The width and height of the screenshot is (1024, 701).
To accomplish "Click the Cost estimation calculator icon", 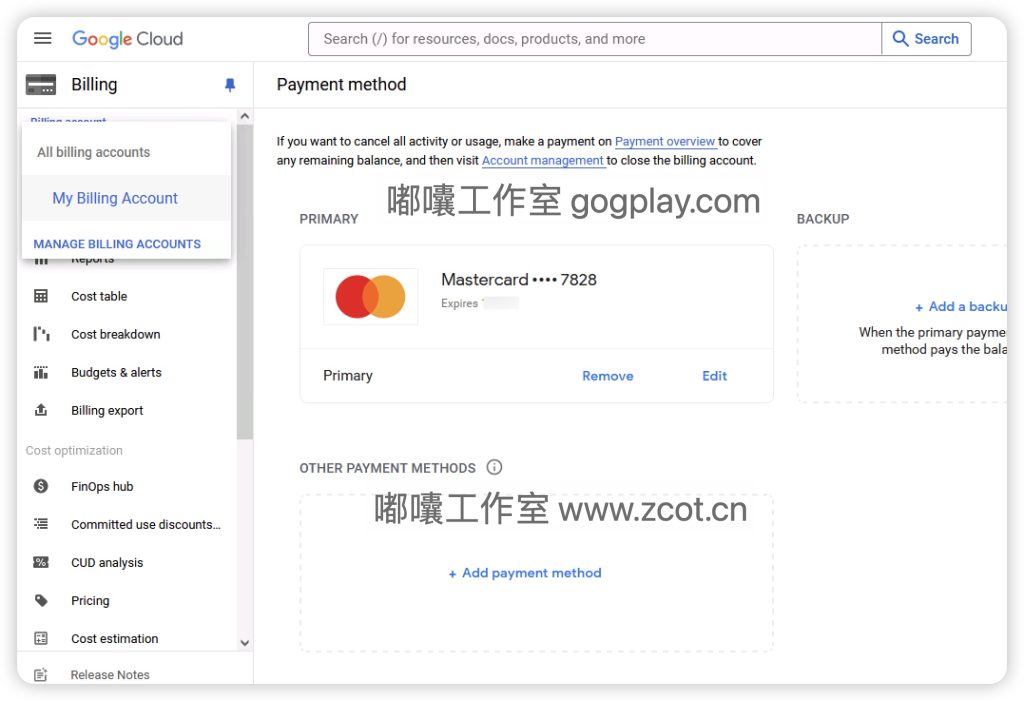I will [40, 638].
